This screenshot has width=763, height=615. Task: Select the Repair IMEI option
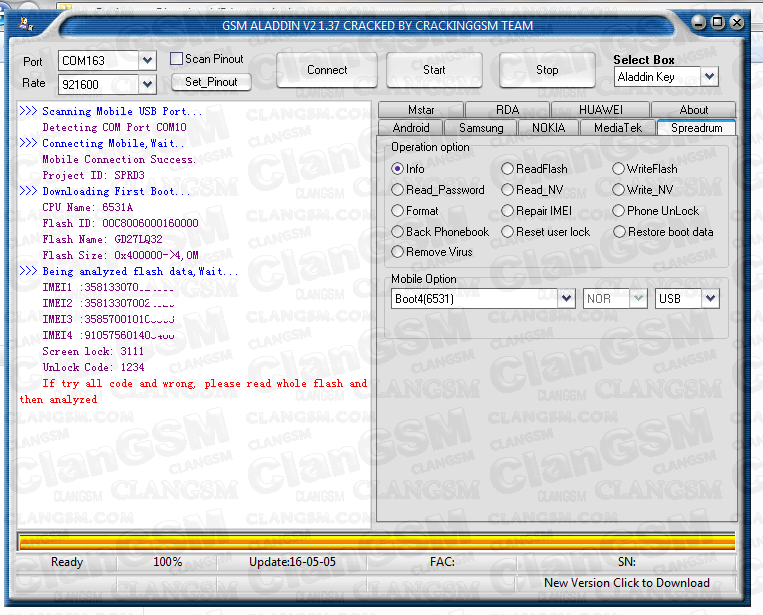pos(508,211)
